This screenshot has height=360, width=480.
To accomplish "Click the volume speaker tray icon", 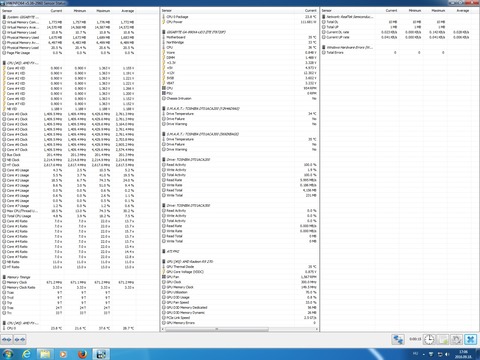I will pos(447,354).
